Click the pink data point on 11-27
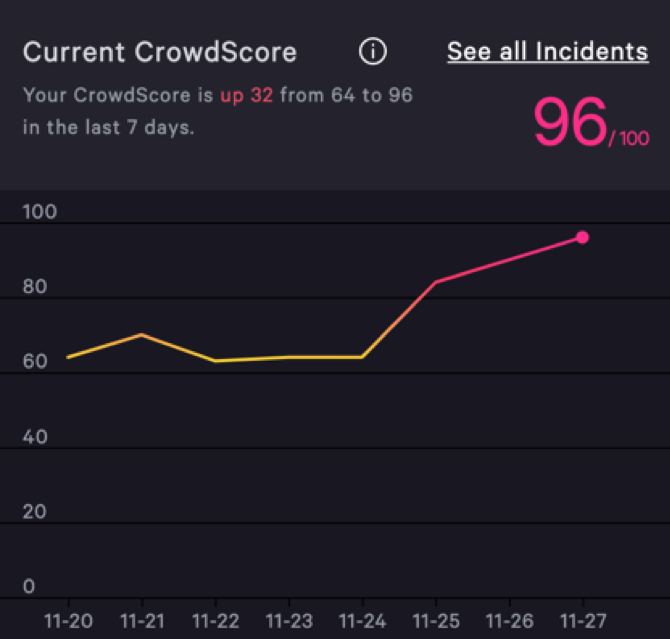Viewport: 670px width, 639px height. pos(582,238)
